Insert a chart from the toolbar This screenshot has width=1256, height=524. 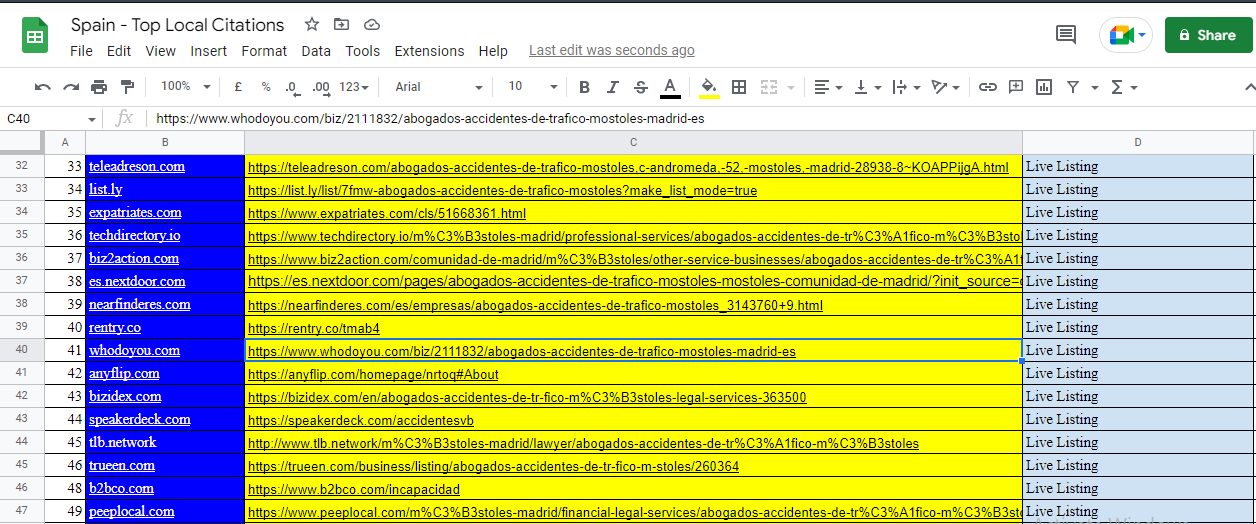1044,87
